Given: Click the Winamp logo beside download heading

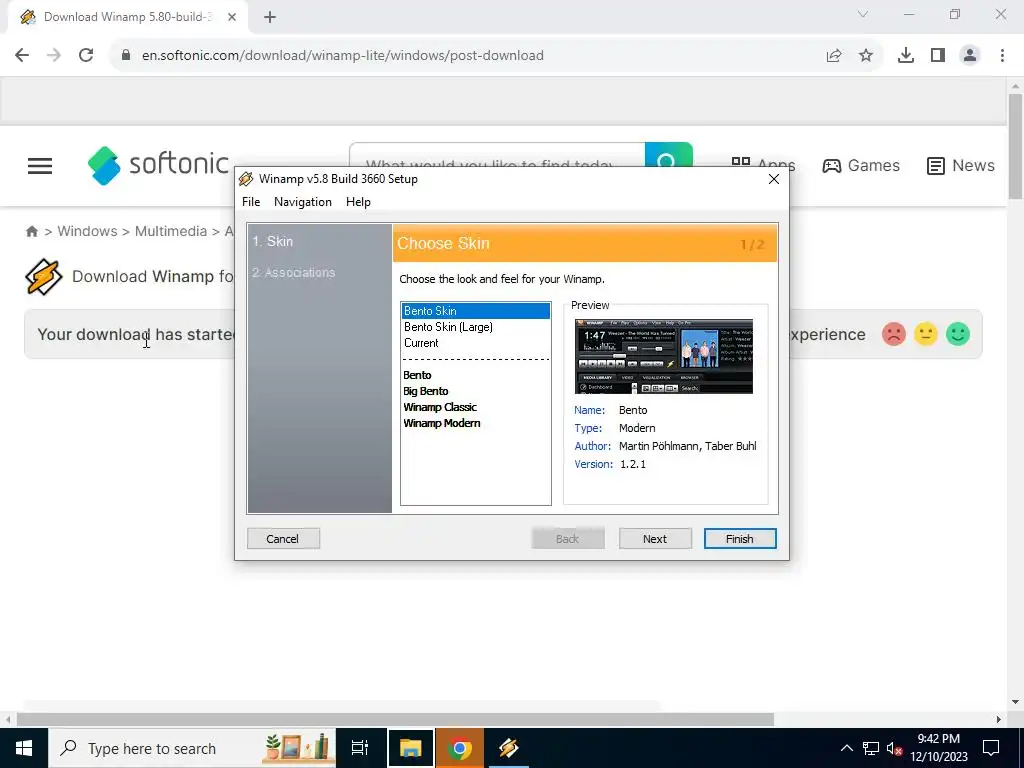Looking at the screenshot, I should pyautogui.click(x=44, y=277).
